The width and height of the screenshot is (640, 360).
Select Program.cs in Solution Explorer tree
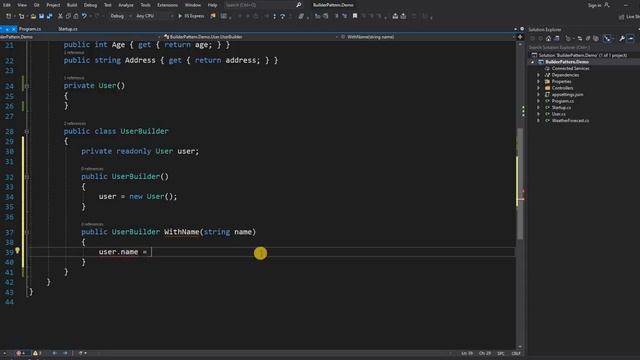click(x=562, y=101)
